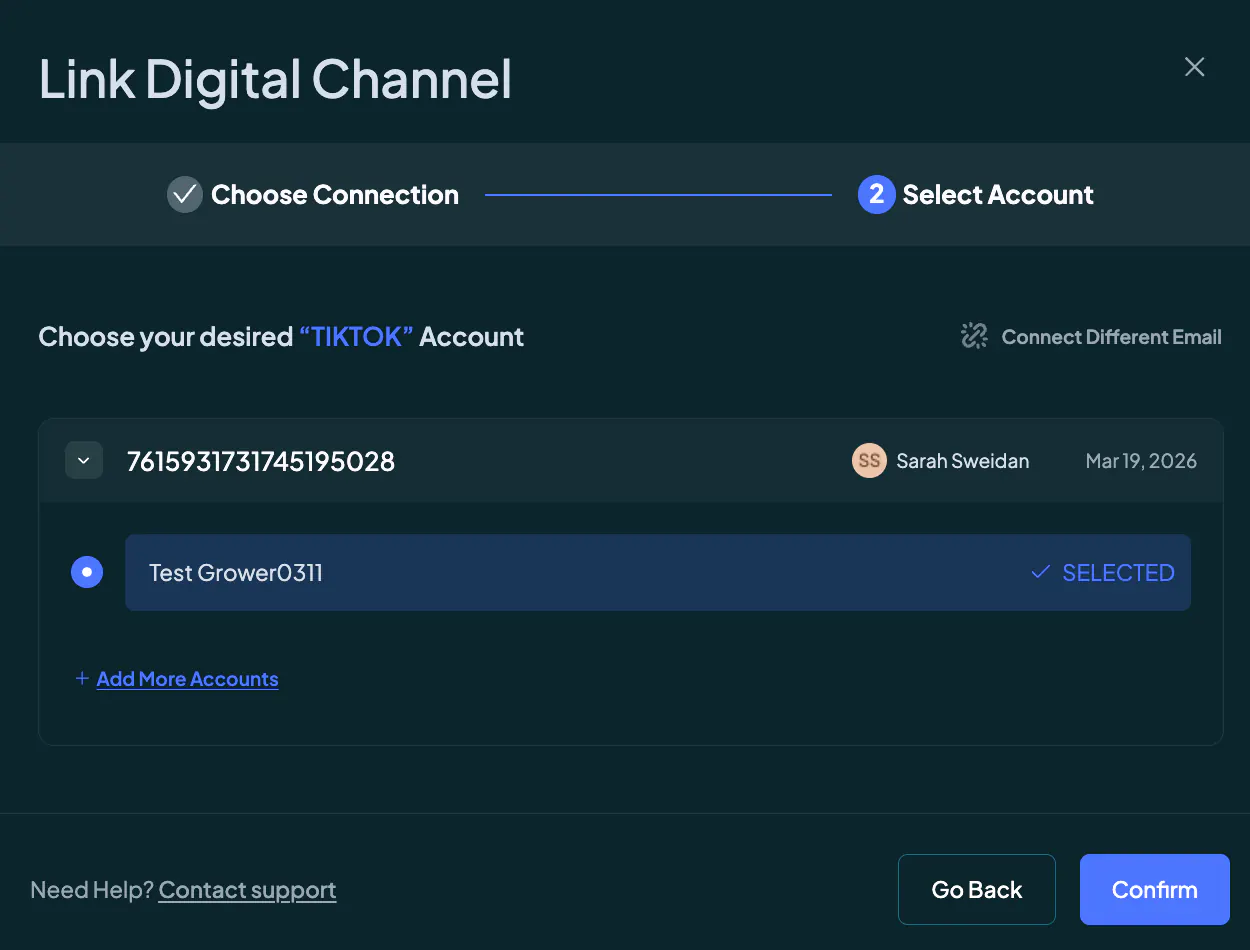This screenshot has height=950, width=1250.
Task: Confirm the selected TikTok account
Action: tap(1155, 889)
